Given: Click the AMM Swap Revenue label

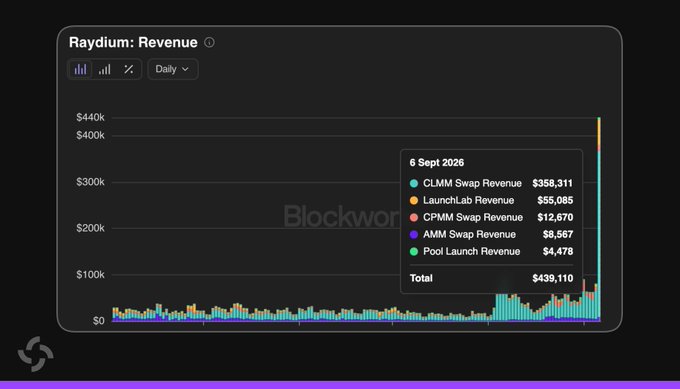Looking at the screenshot, I should click(469, 235).
